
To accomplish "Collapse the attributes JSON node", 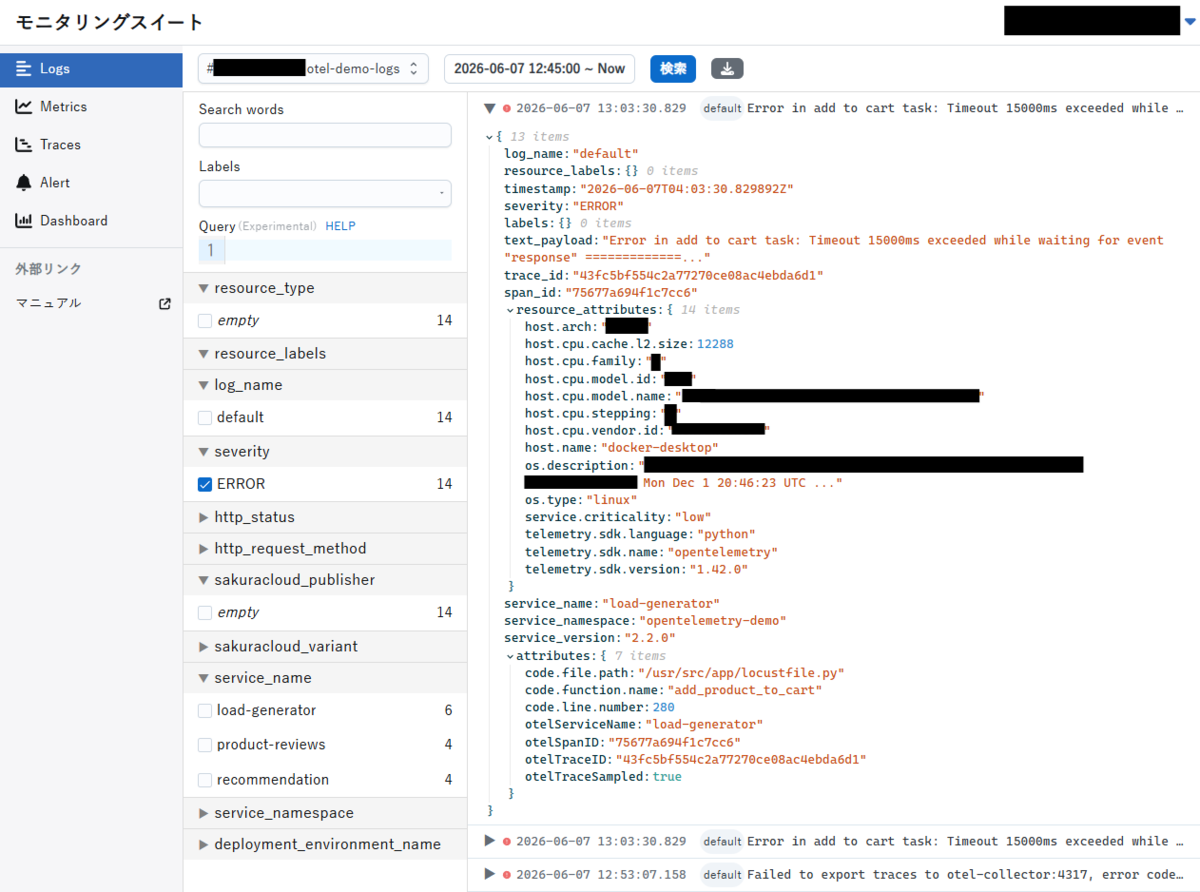I will 510,656.
